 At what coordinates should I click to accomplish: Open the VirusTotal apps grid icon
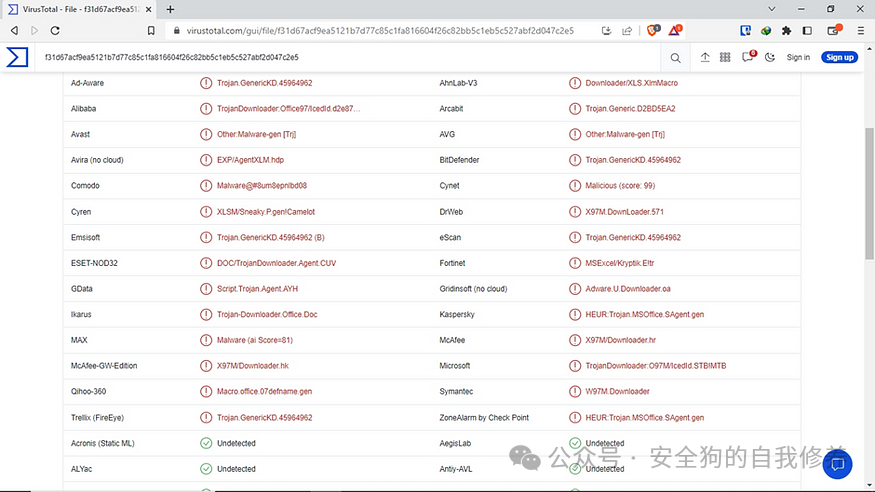tap(725, 57)
